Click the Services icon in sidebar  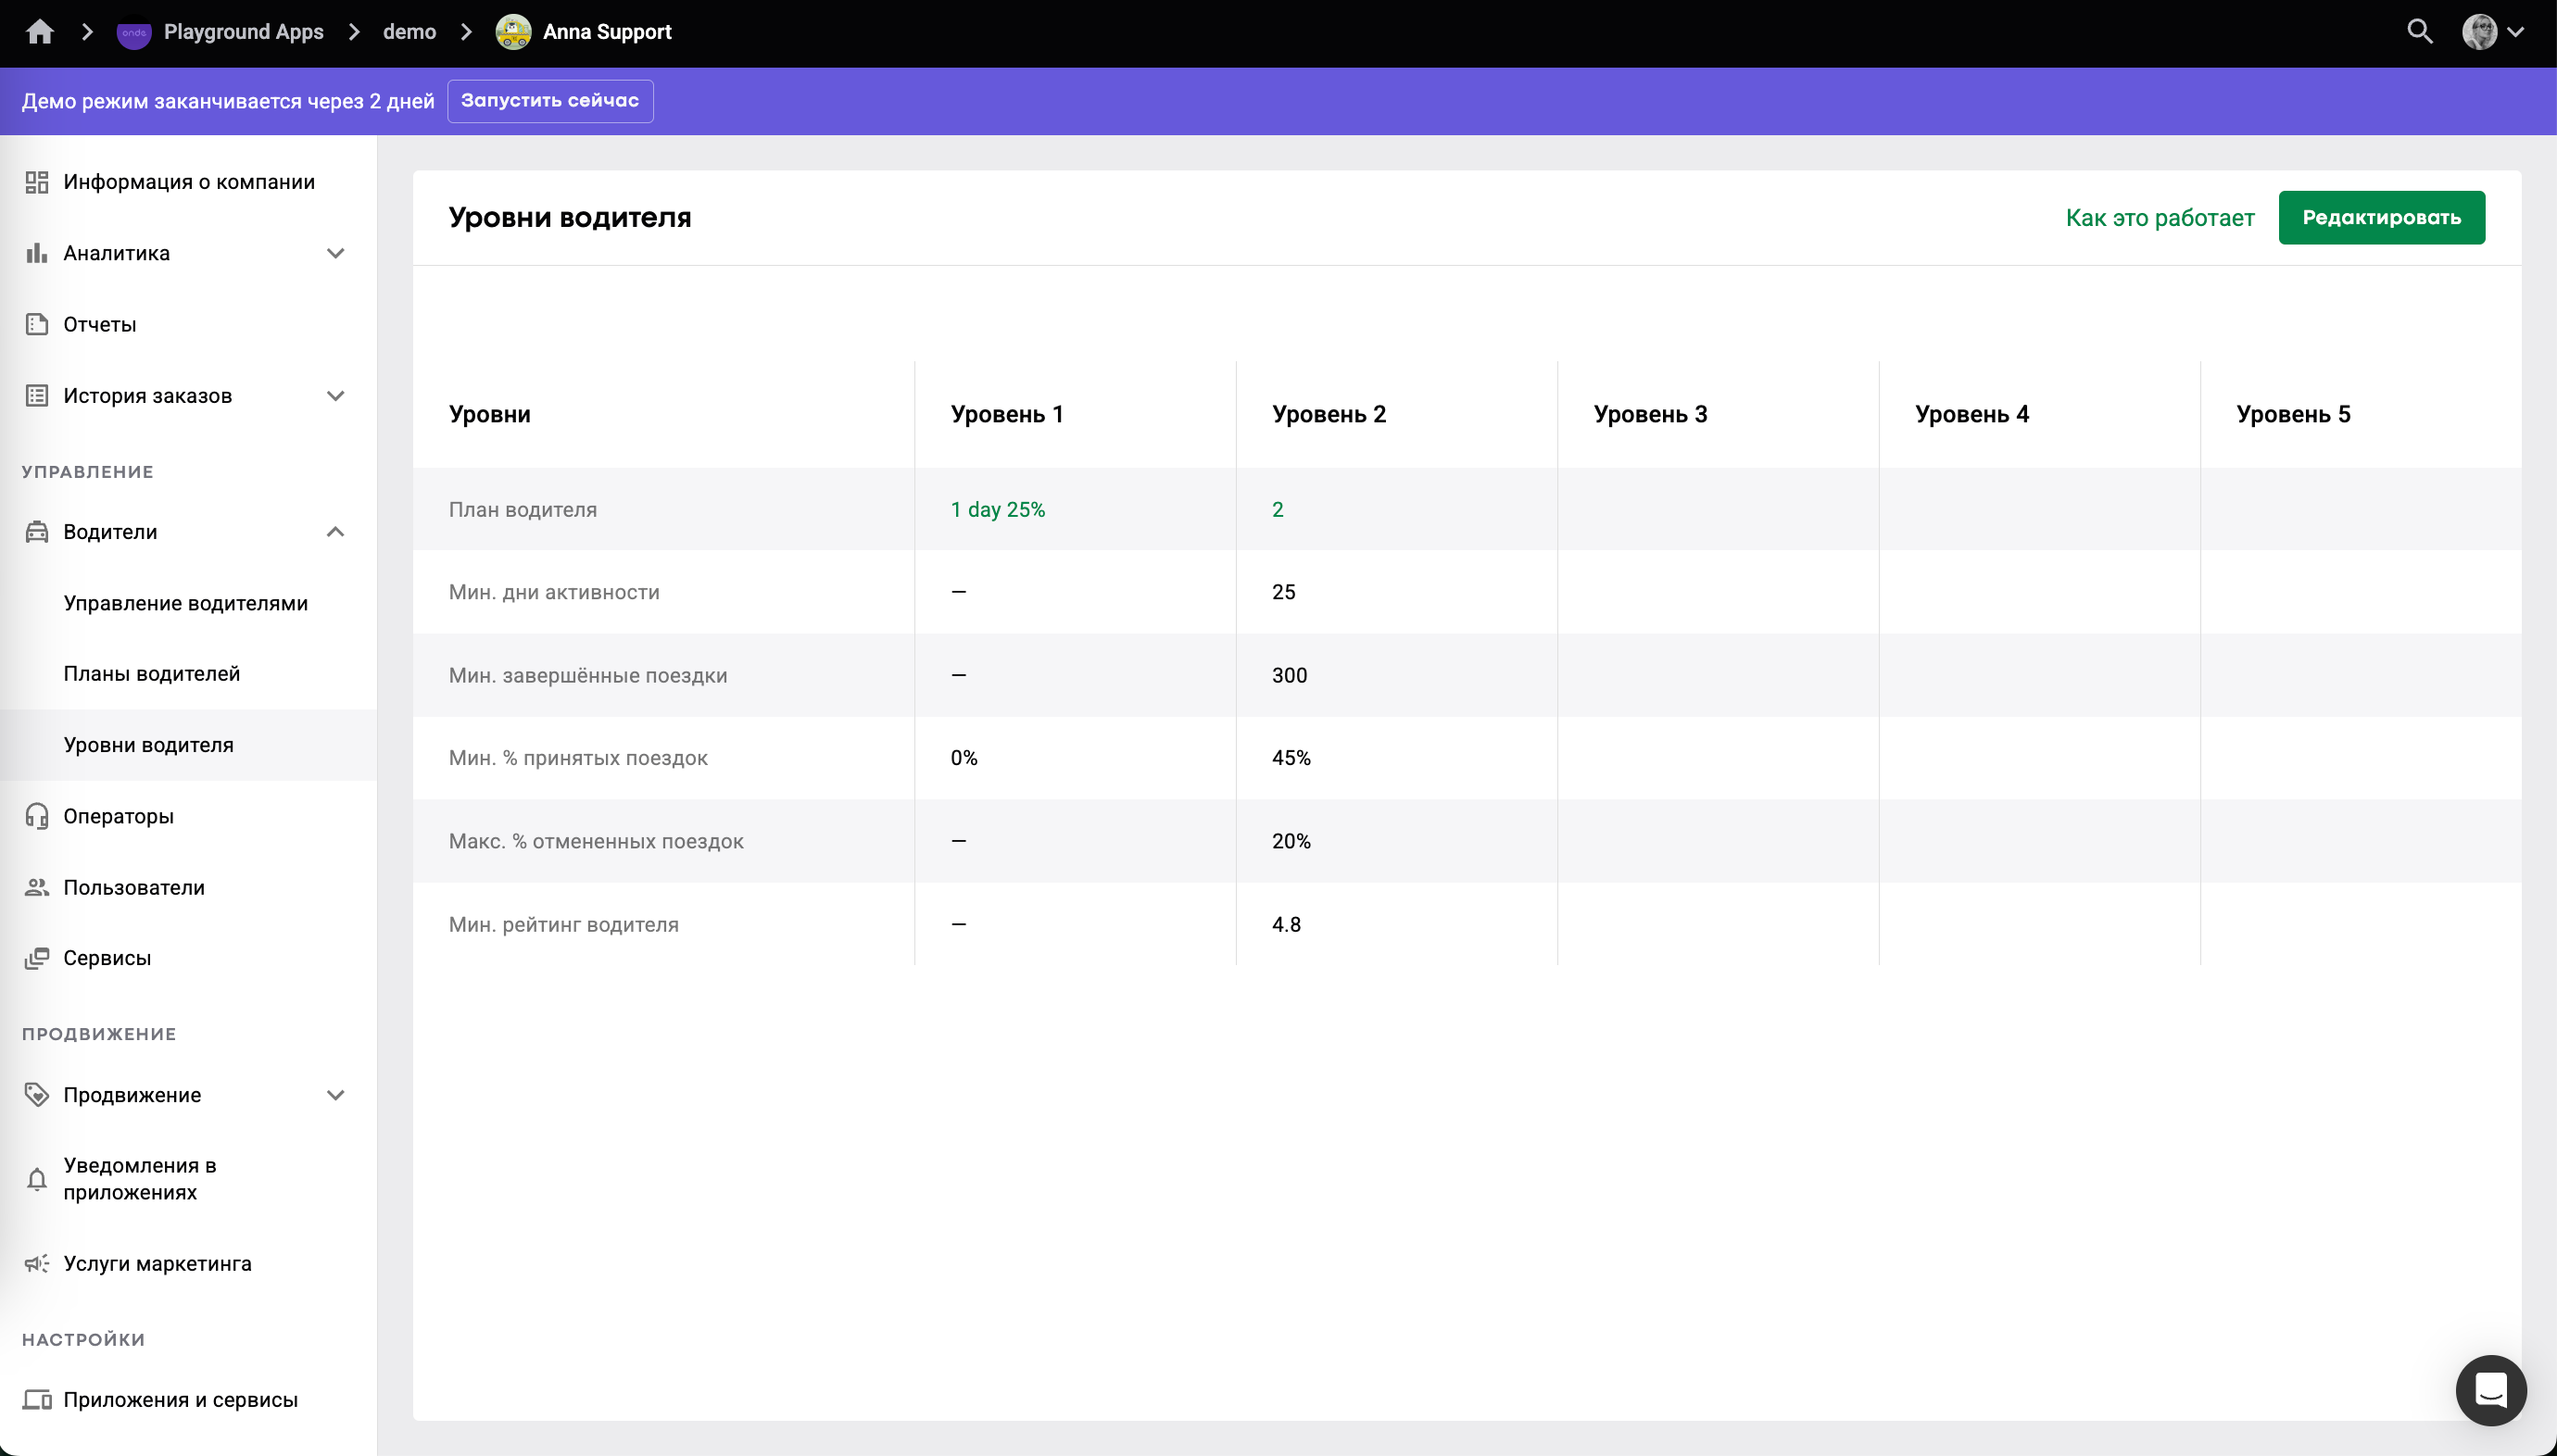click(37, 958)
